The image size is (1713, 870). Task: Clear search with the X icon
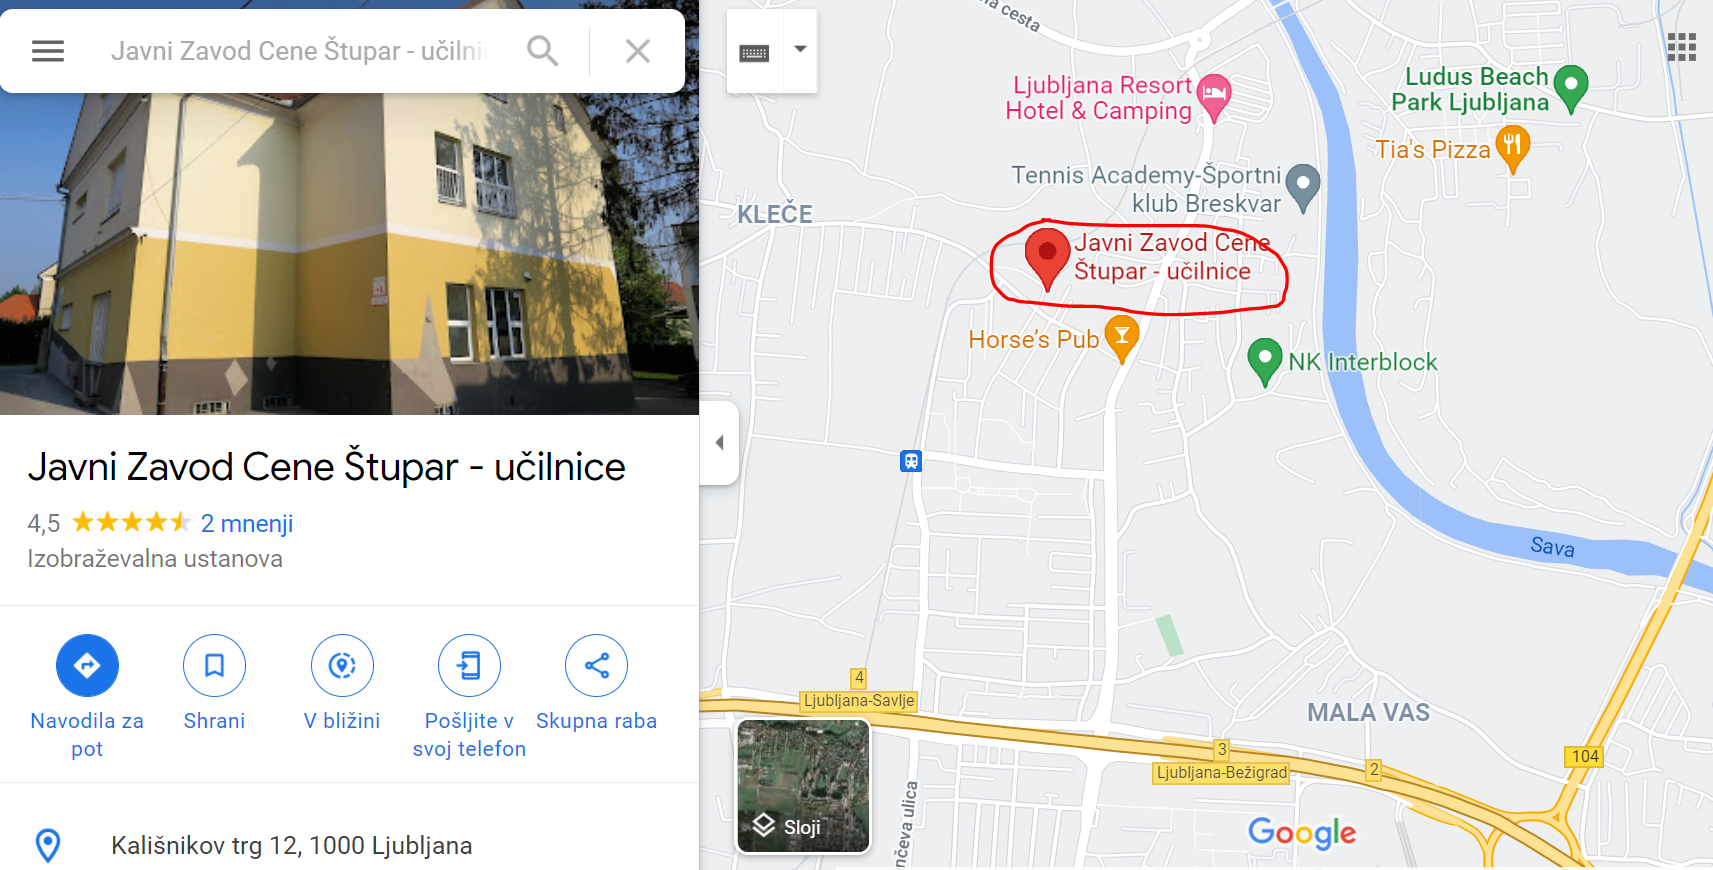pos(638,51)
